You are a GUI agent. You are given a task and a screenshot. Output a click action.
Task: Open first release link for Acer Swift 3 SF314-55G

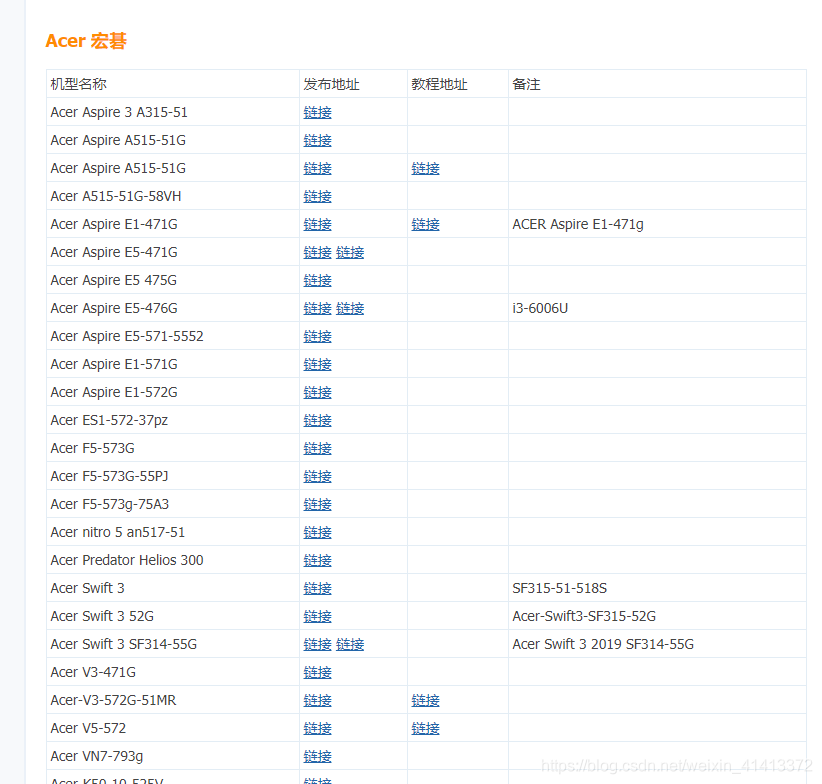coord(317,644)
